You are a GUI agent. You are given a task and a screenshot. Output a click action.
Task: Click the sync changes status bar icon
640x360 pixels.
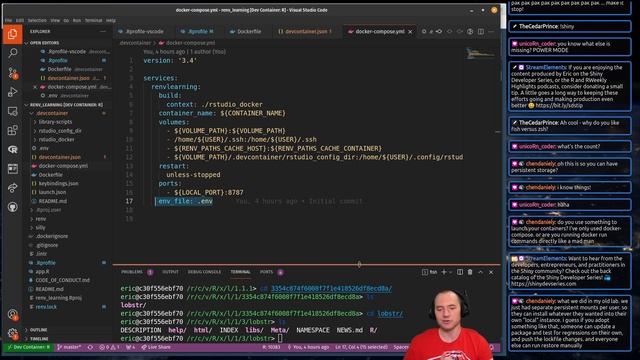[90, 347]
